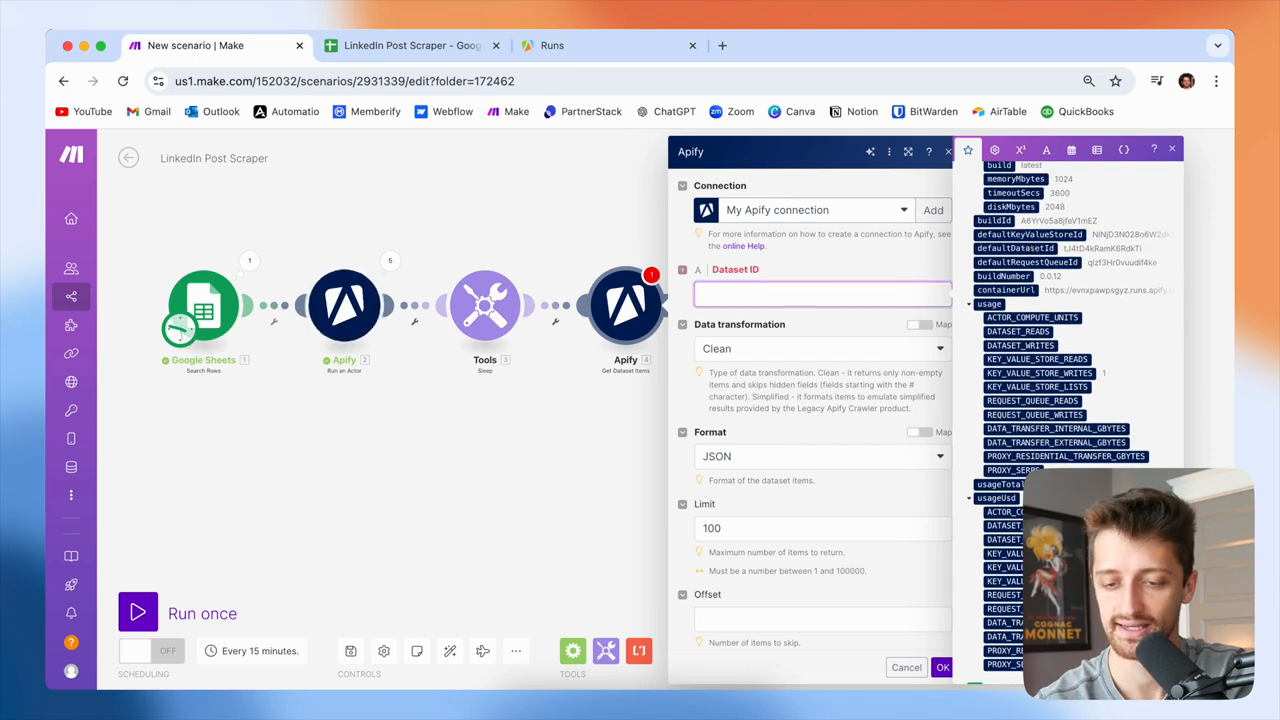The width and height of the screenshot is (1280, 720).
Task: Click the Dataset ID input field
Action: click(823, 293)
